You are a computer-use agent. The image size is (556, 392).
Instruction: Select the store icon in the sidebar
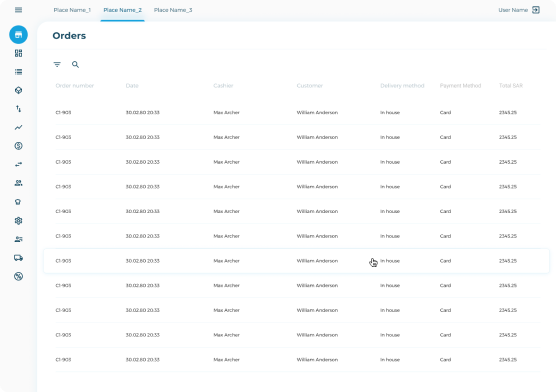click(18, 35)
